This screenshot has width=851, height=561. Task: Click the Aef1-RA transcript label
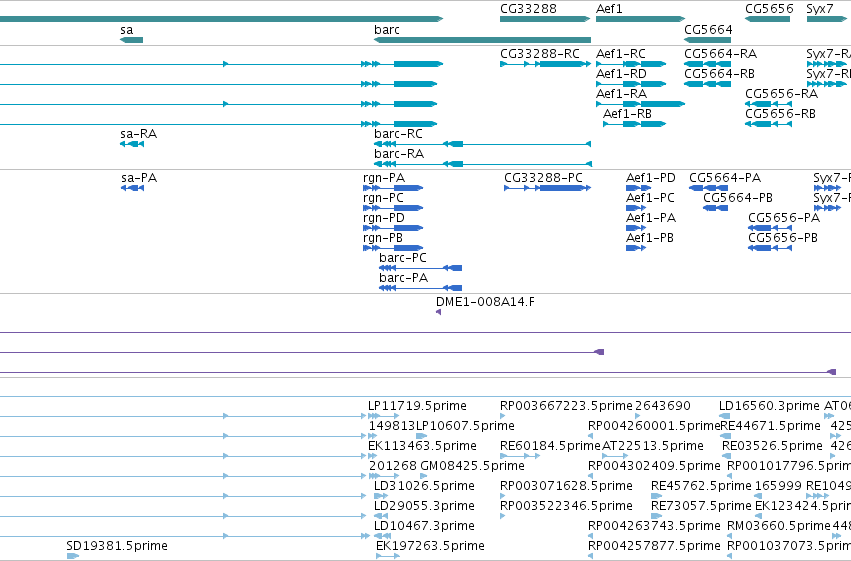[x=621, y=94]
